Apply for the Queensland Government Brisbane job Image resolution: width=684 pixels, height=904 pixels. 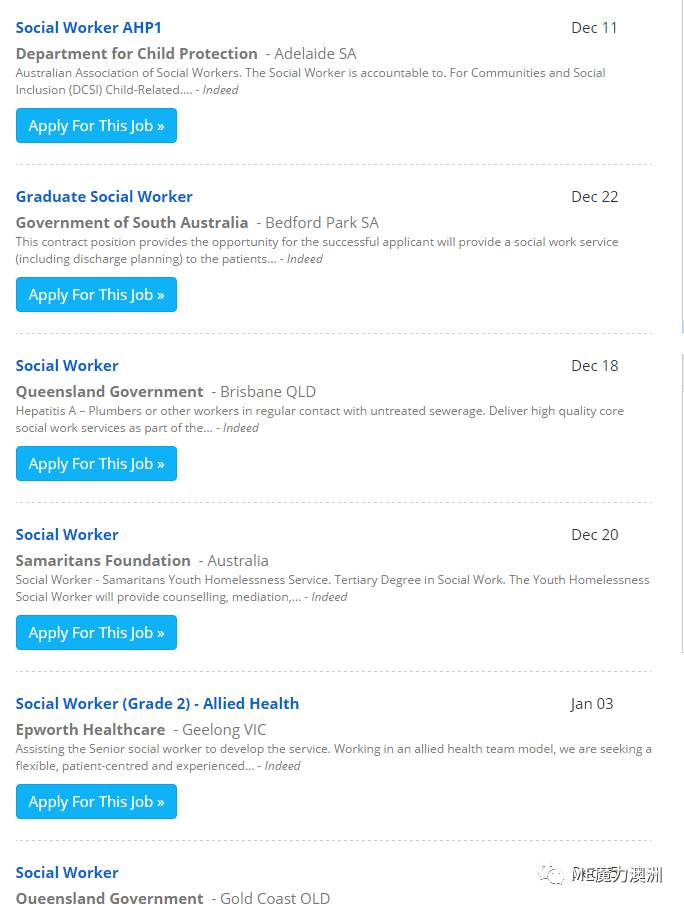96,464
